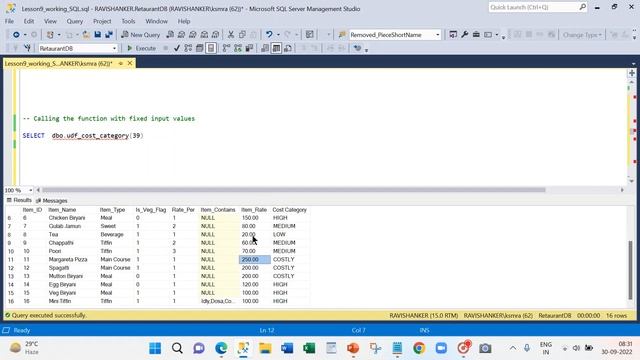Viewport: 640px width, 360px height.
Task: Toggle Include Client Statistics
Action: pos(249,48)
